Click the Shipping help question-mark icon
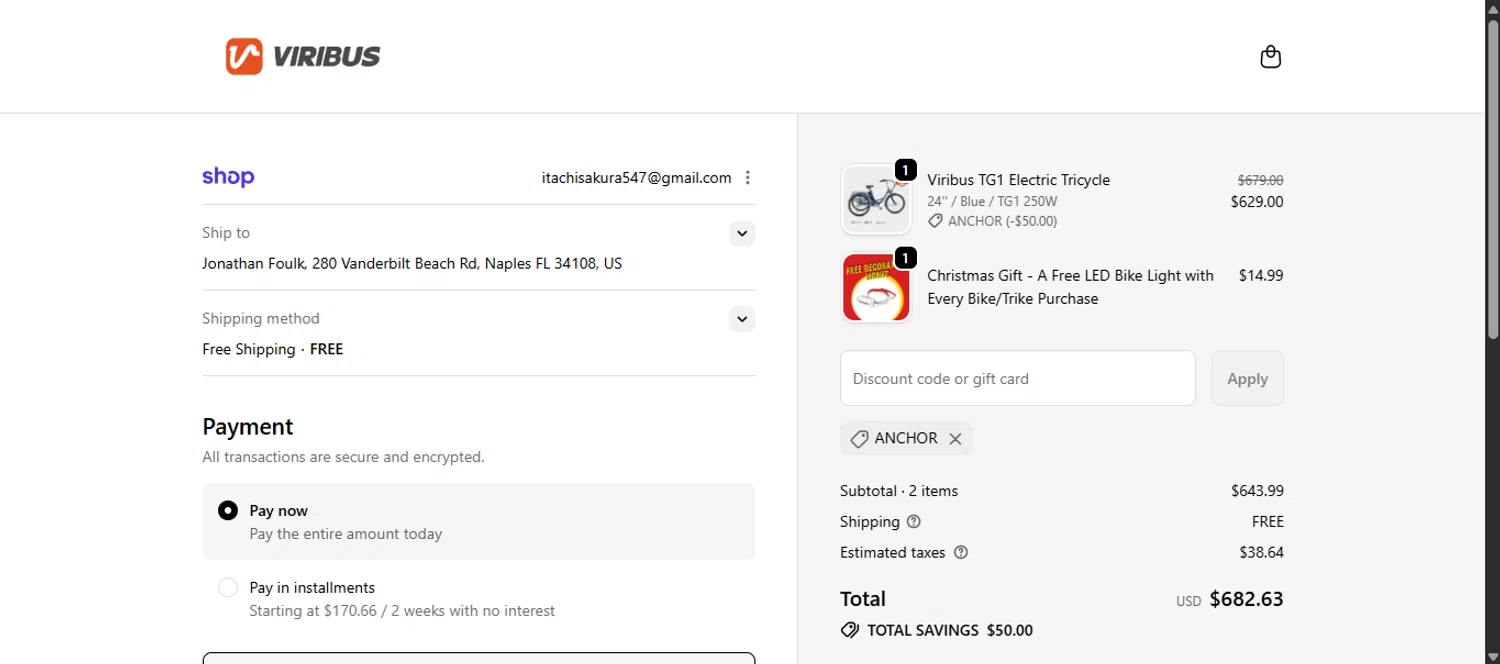Image resolution: width=1500 pixels, height=664 pixels. coord(913,521)
